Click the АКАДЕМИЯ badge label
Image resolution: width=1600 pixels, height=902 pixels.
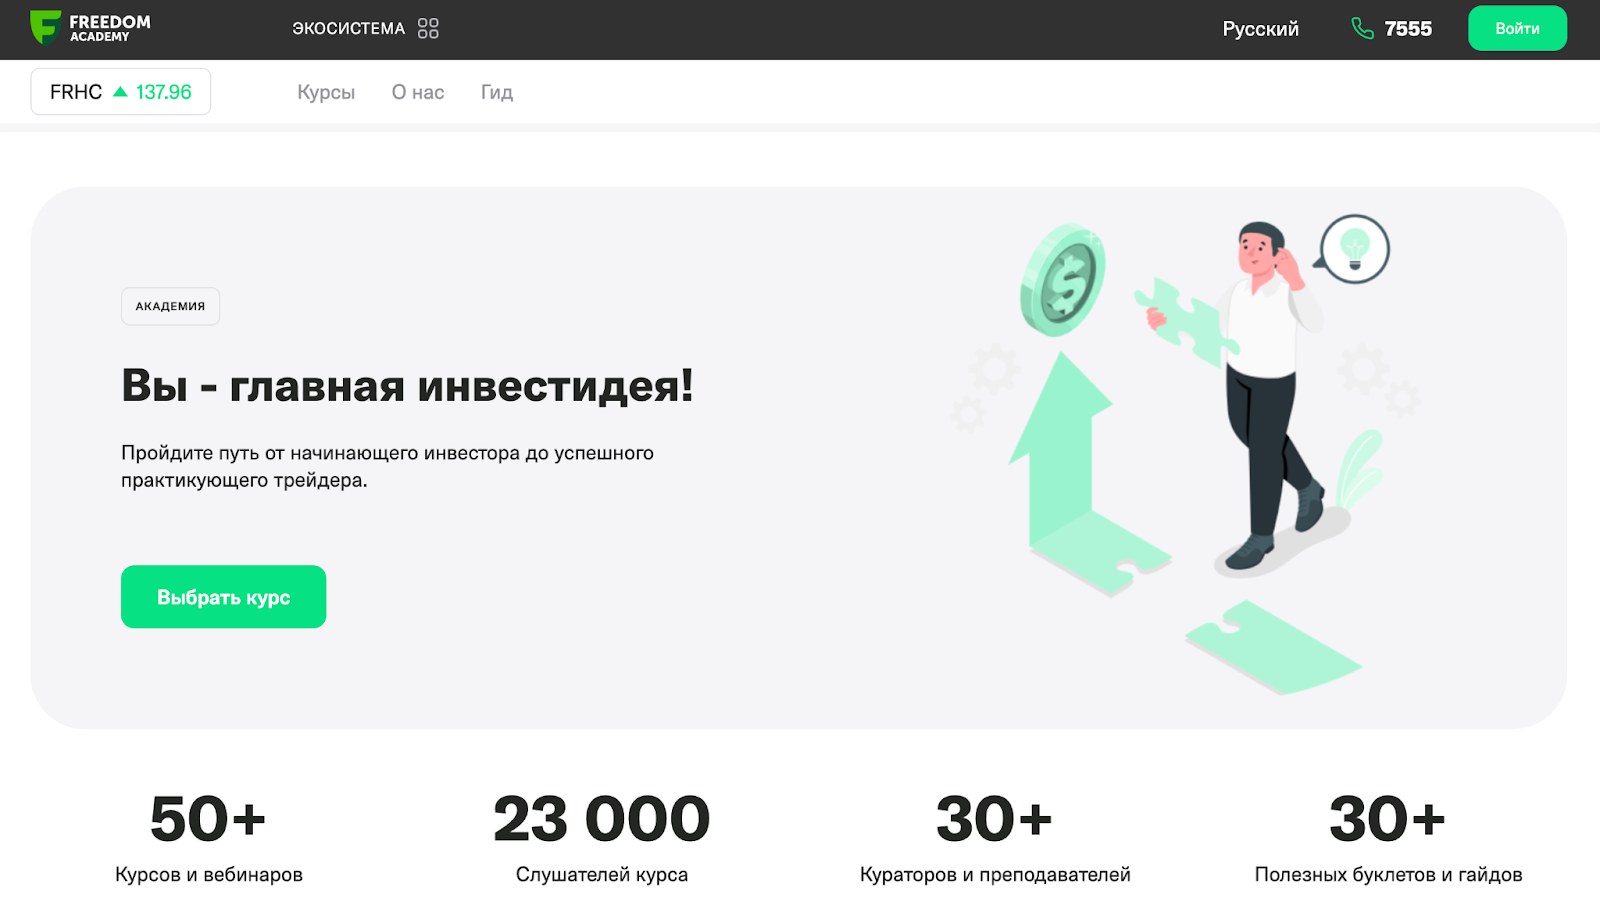tap(170, 306)
